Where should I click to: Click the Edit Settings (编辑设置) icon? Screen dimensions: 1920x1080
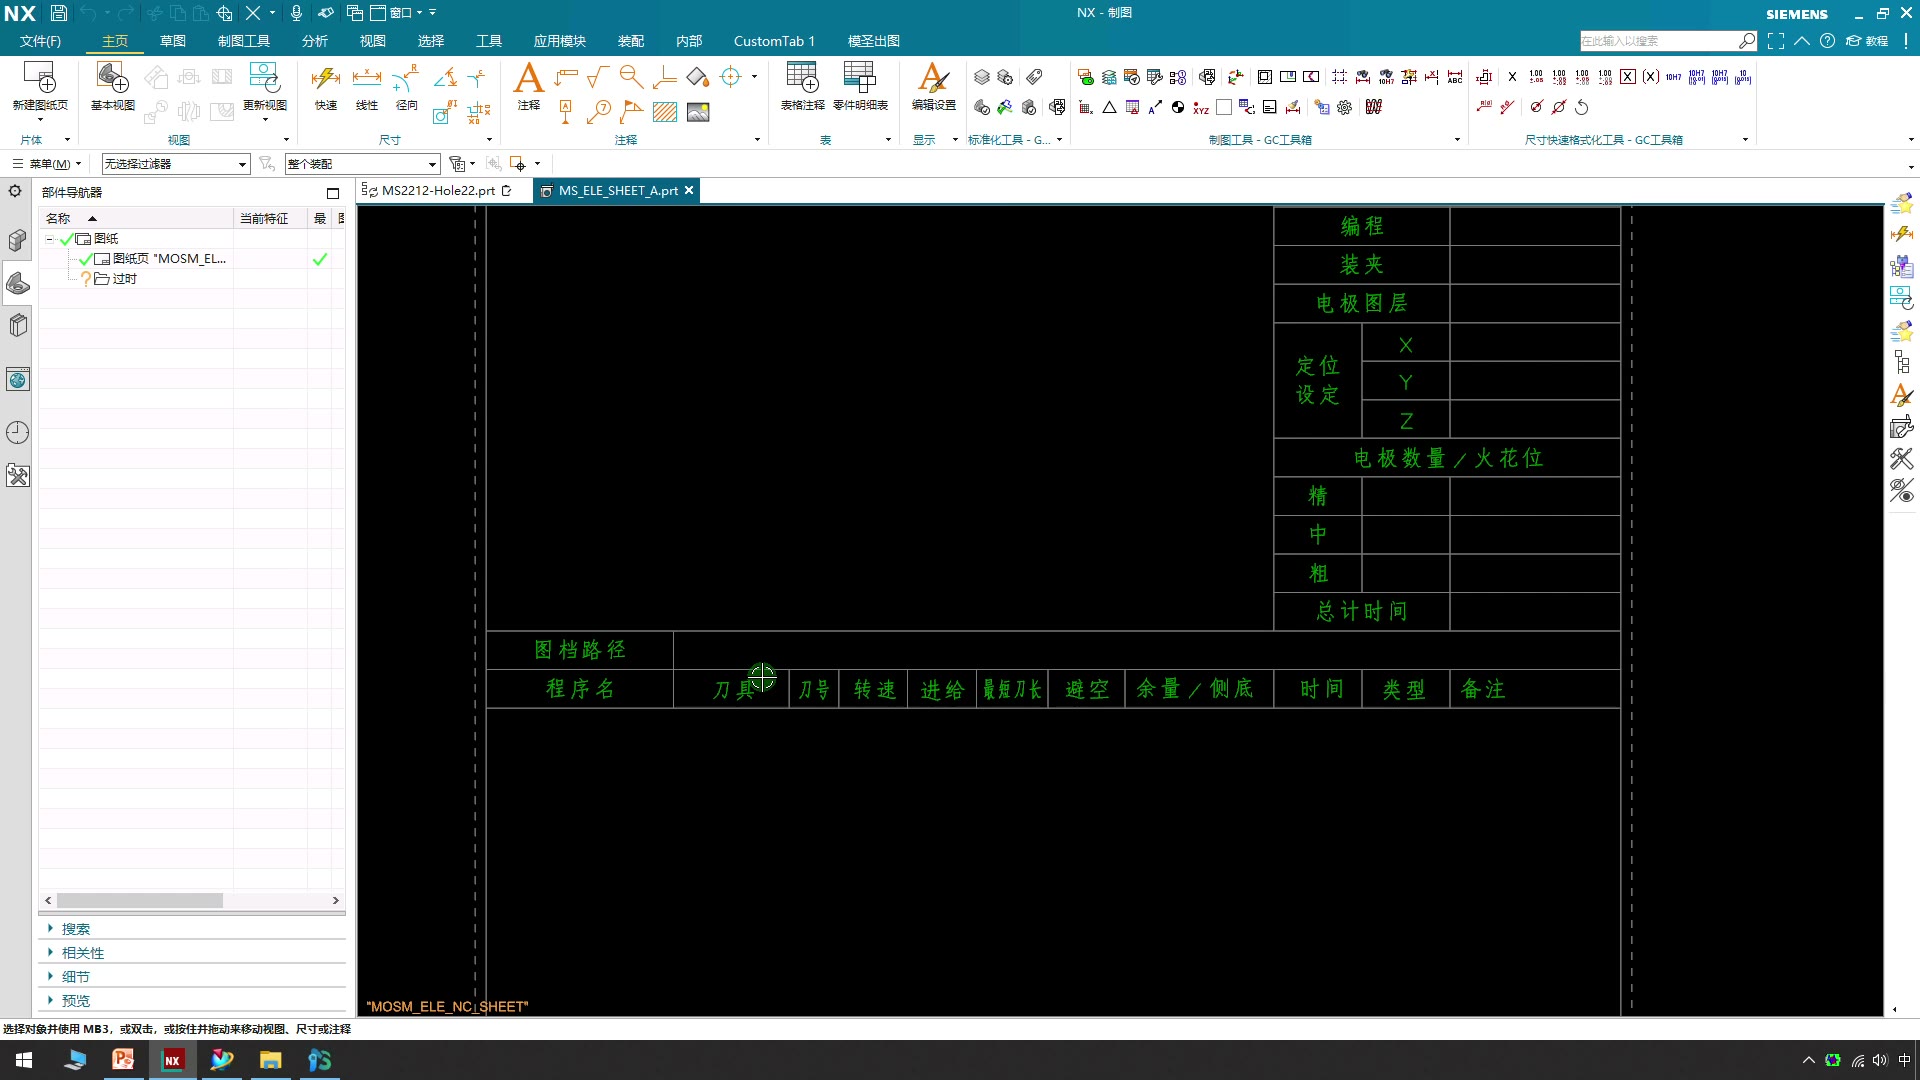933,78
